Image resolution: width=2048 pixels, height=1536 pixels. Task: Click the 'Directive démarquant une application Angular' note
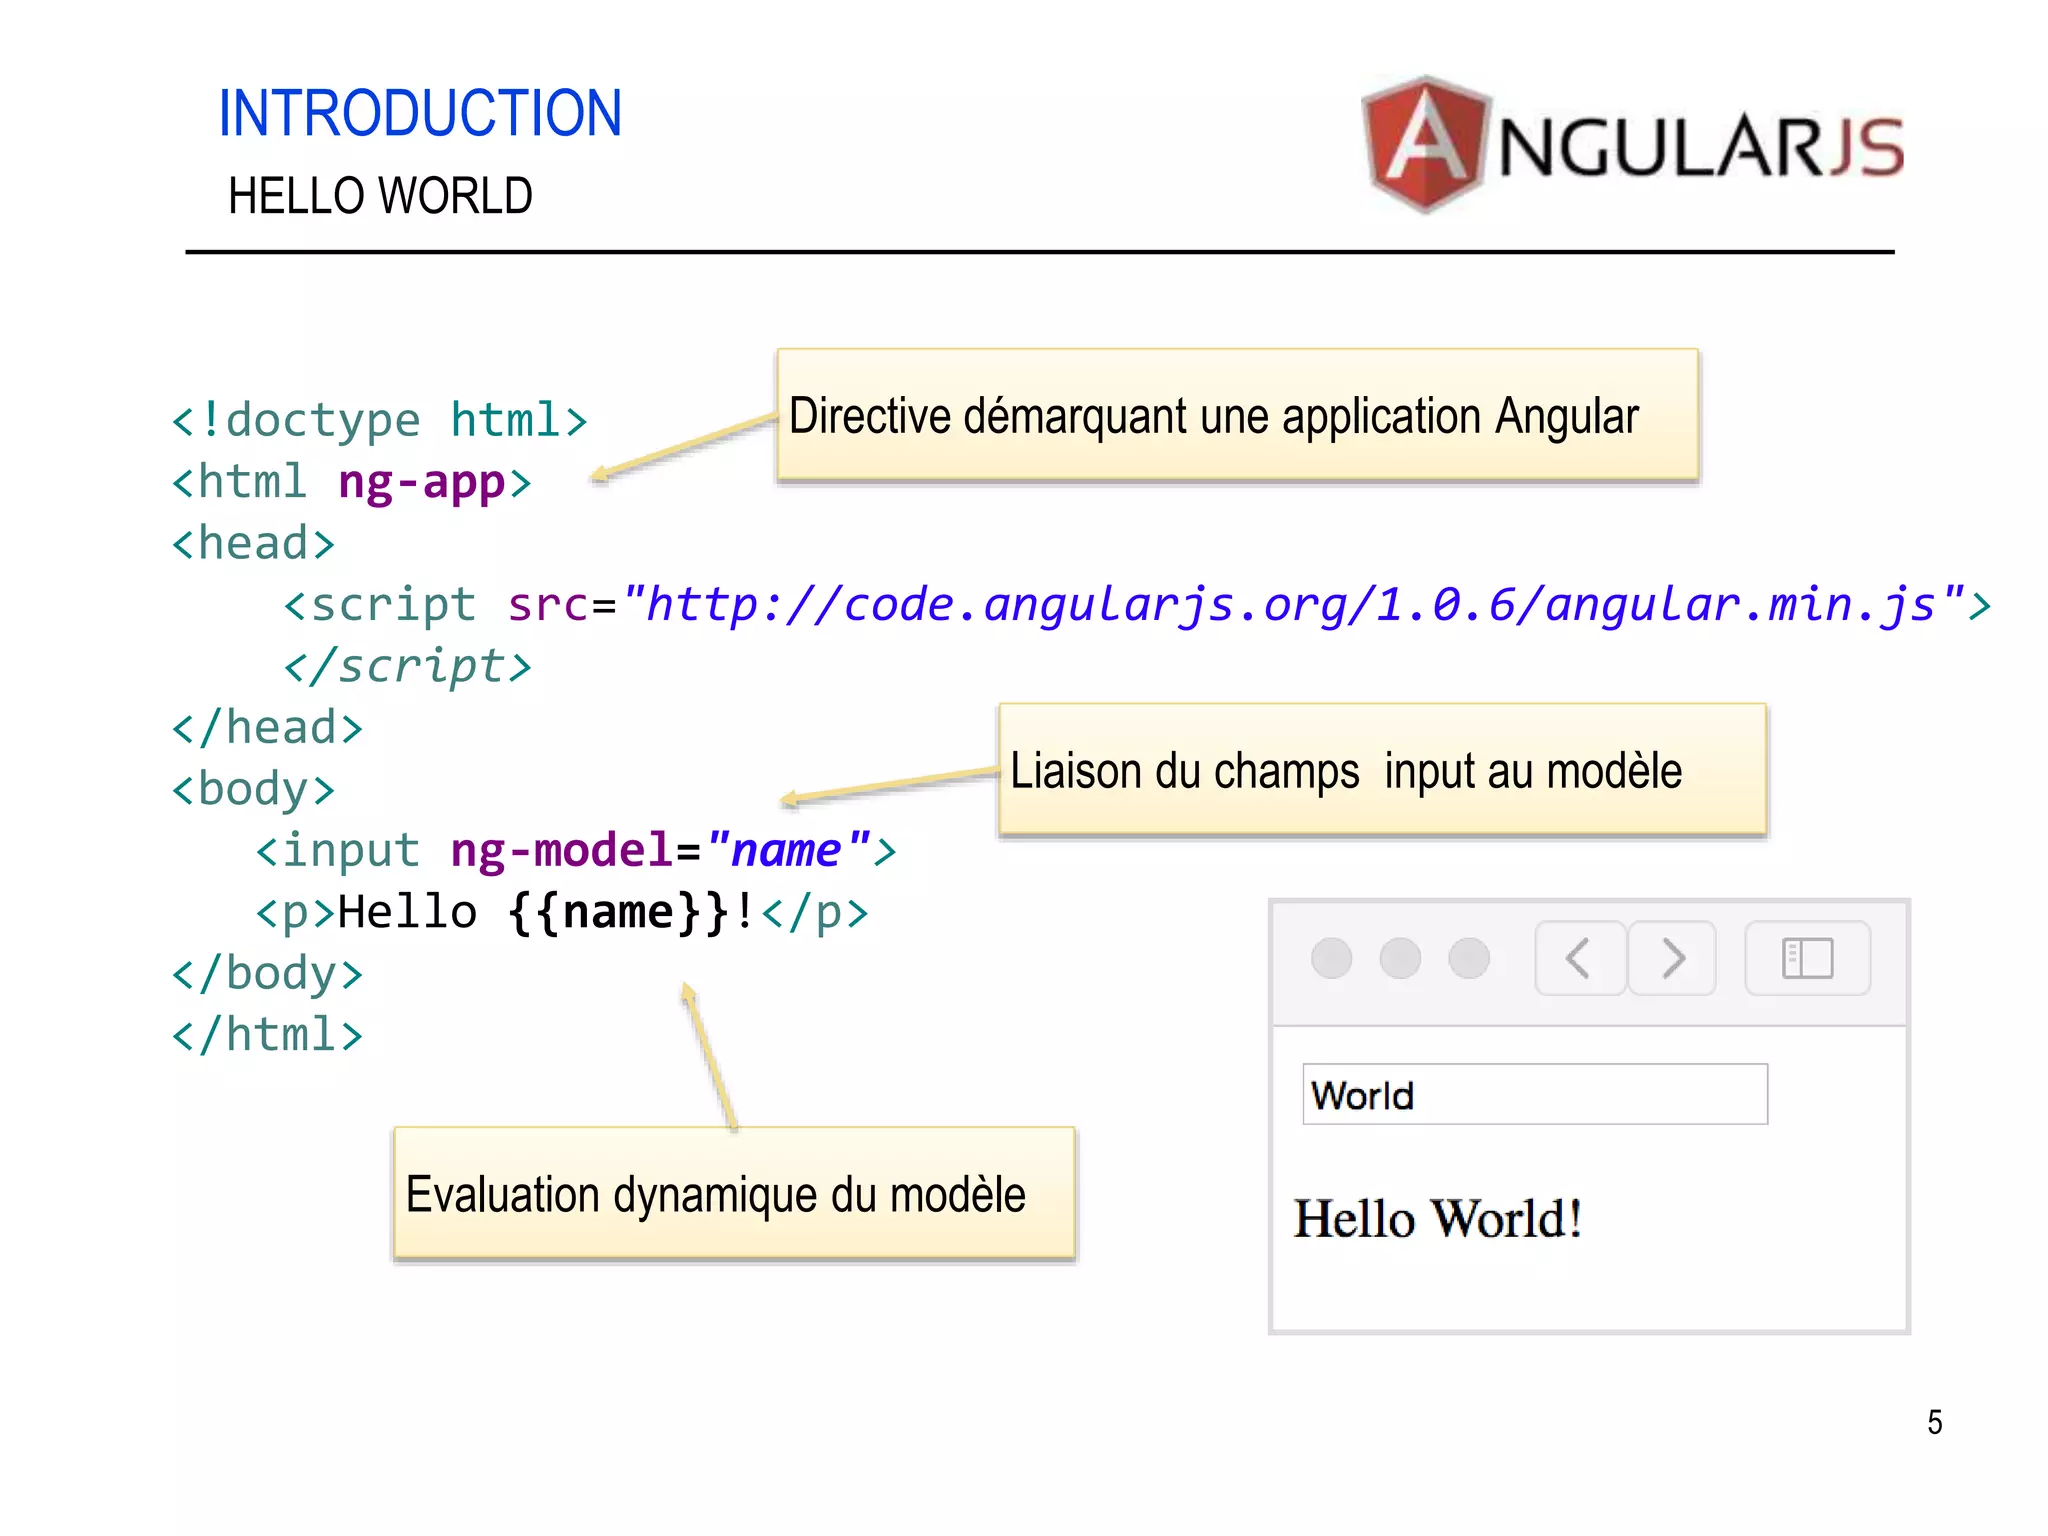[x=1238, y=415]
